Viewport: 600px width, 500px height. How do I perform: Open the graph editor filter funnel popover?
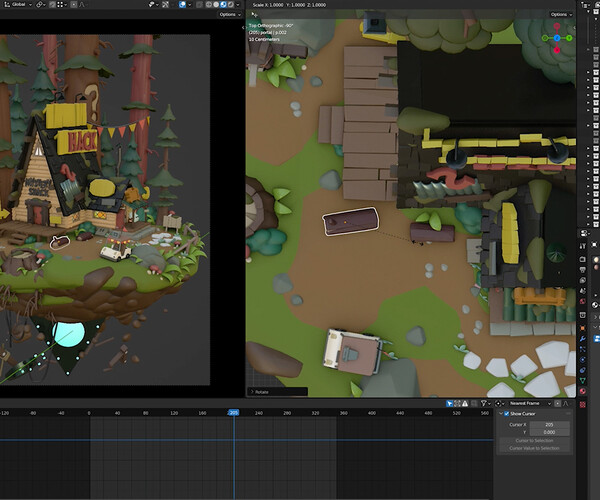[x=485, y=403]
